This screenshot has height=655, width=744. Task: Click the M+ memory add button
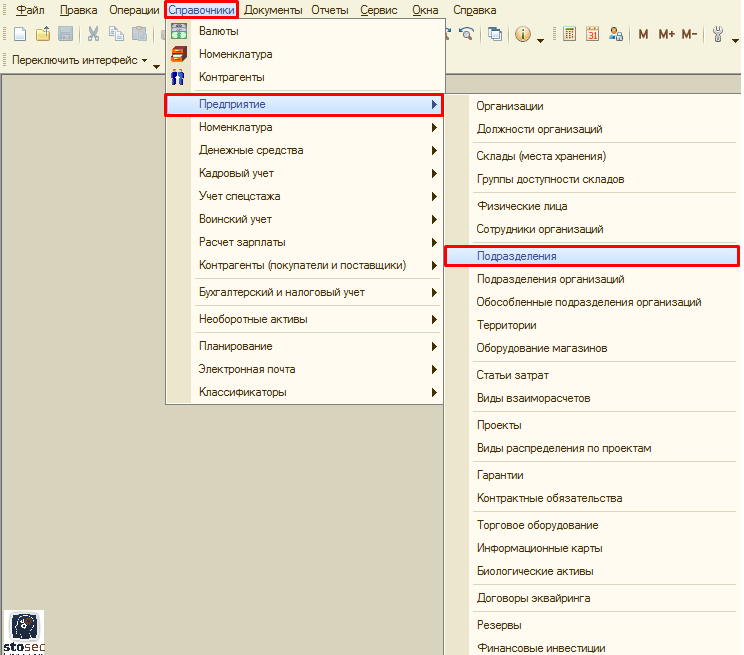click(666, 34)
